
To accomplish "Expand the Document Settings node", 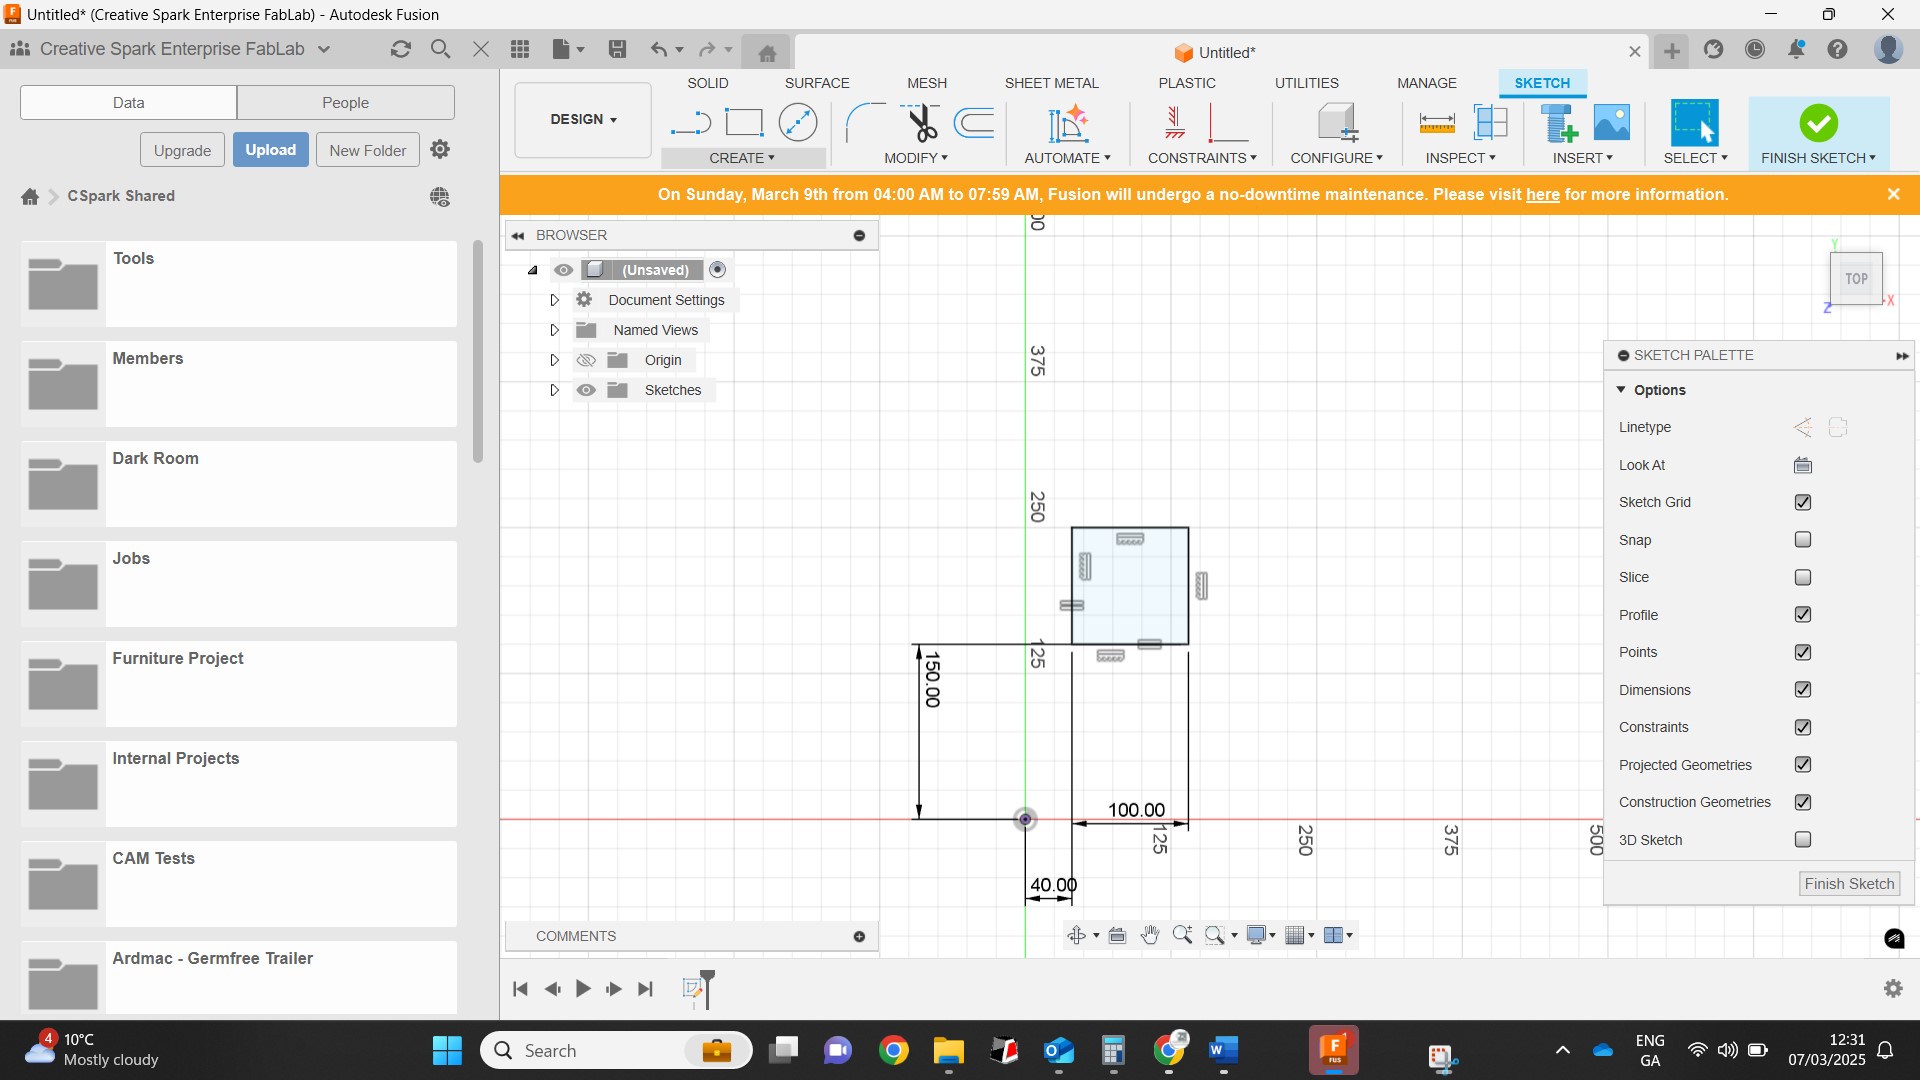I will click(x=554, y=300).
